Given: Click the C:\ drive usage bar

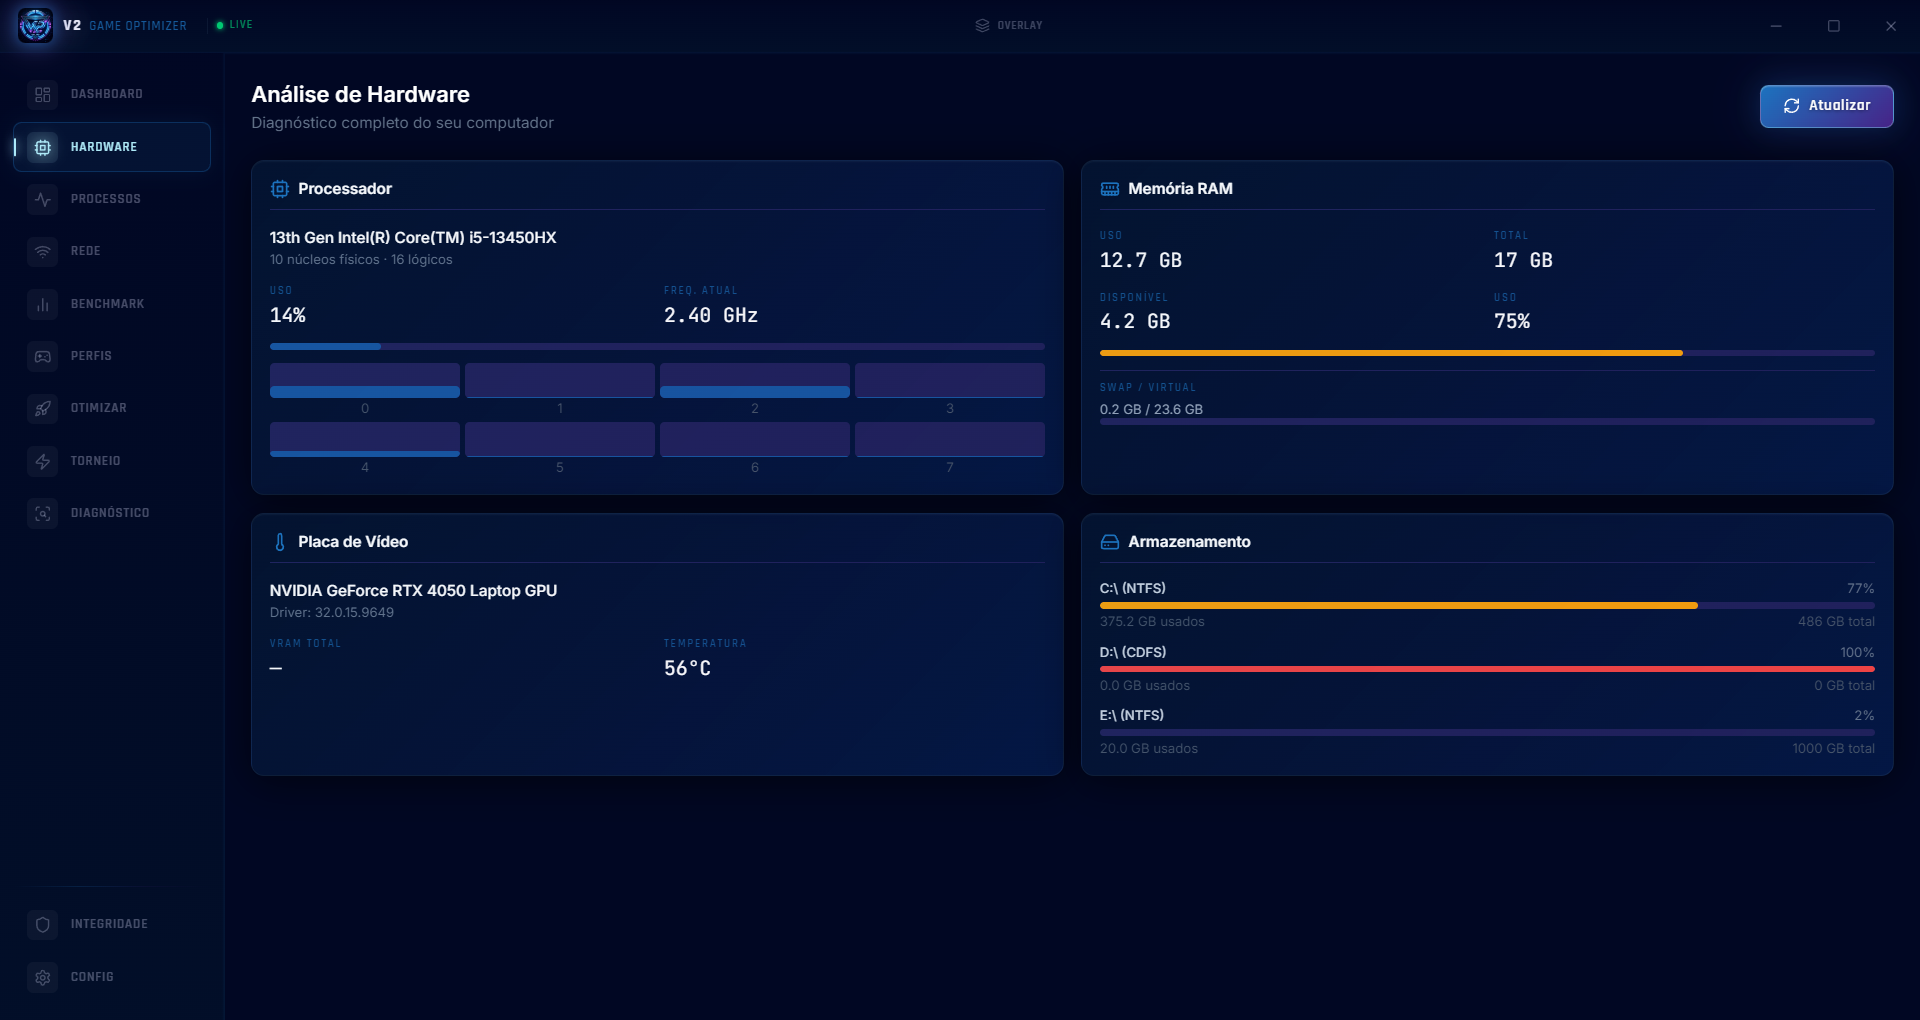Looking at the screenshot, I should point(1487,606).
